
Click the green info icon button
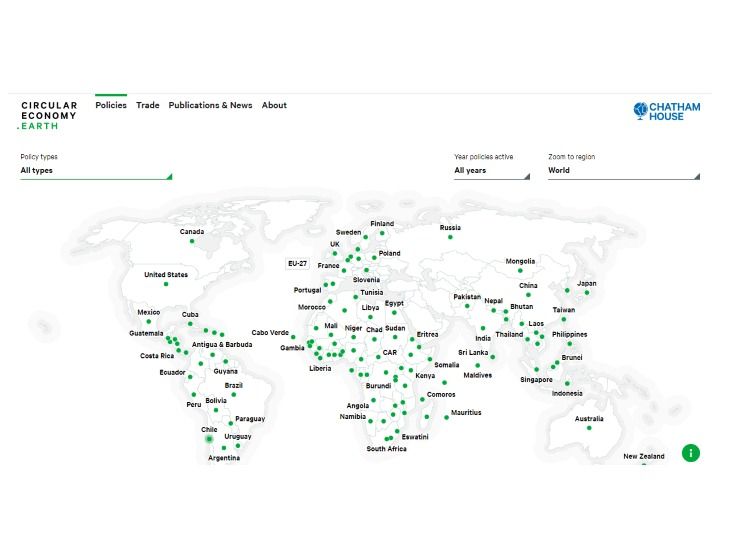tap(690, 453)
